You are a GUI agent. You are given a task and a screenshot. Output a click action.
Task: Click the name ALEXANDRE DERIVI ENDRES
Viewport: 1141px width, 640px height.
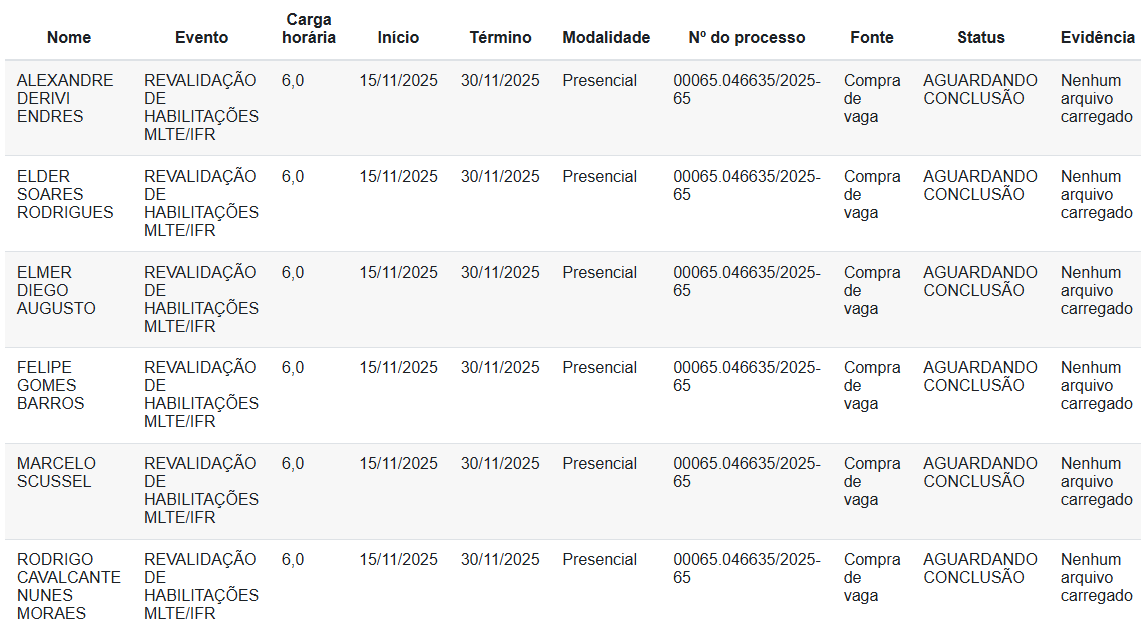point(65,98)
